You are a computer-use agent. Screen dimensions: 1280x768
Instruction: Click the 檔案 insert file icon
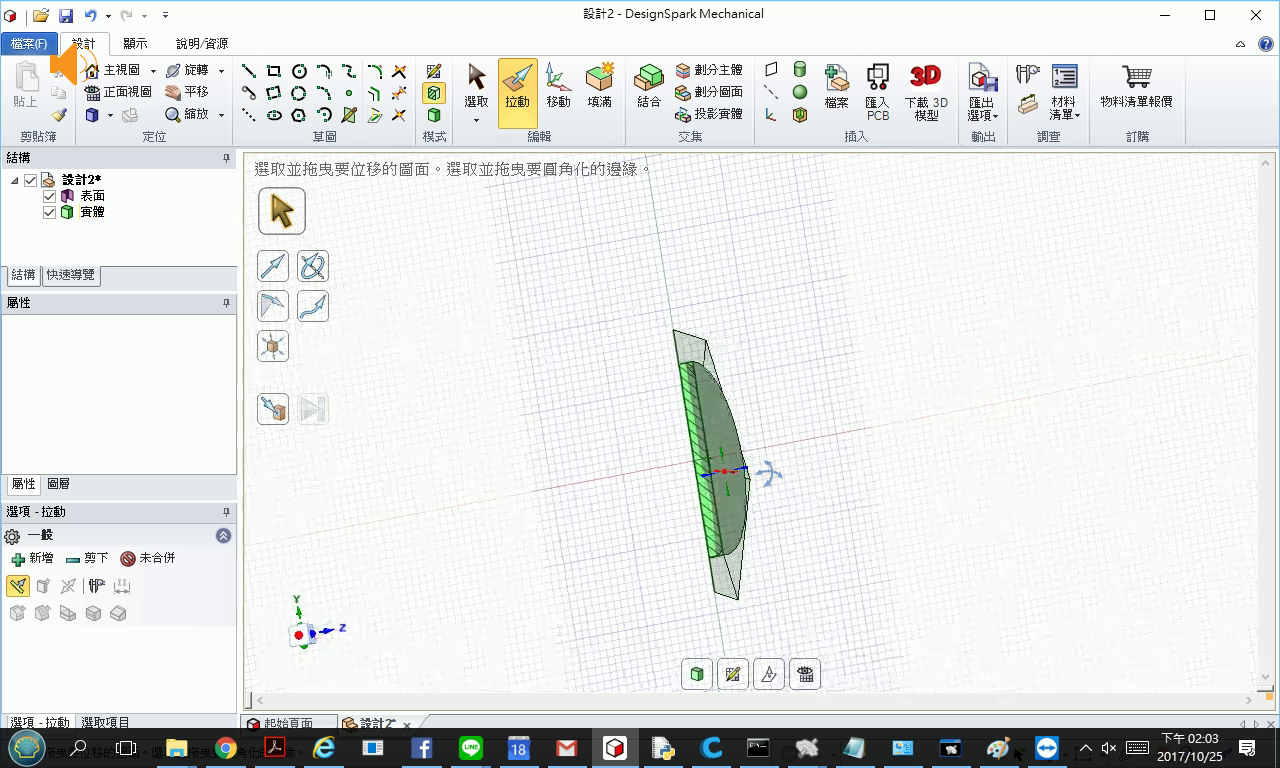(837, 86)
